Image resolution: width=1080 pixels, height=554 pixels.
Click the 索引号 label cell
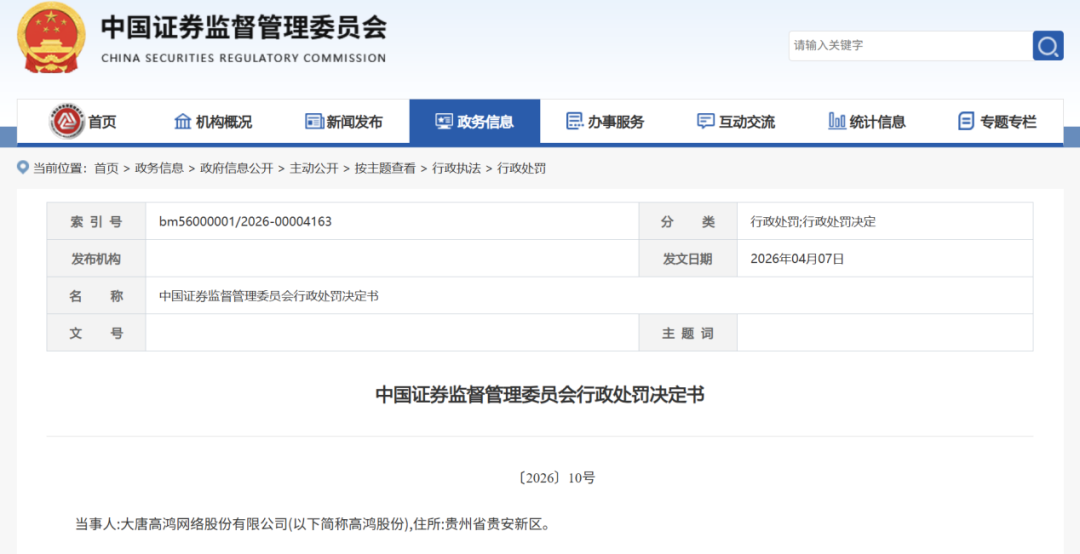(96, 222)
